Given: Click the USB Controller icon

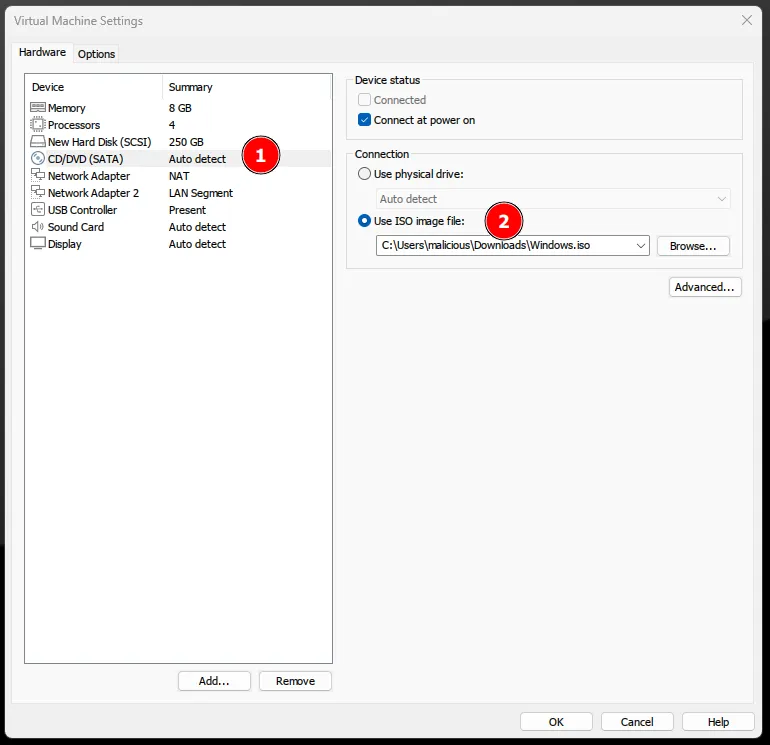Looking at the screenshot, I should [38, 210].
